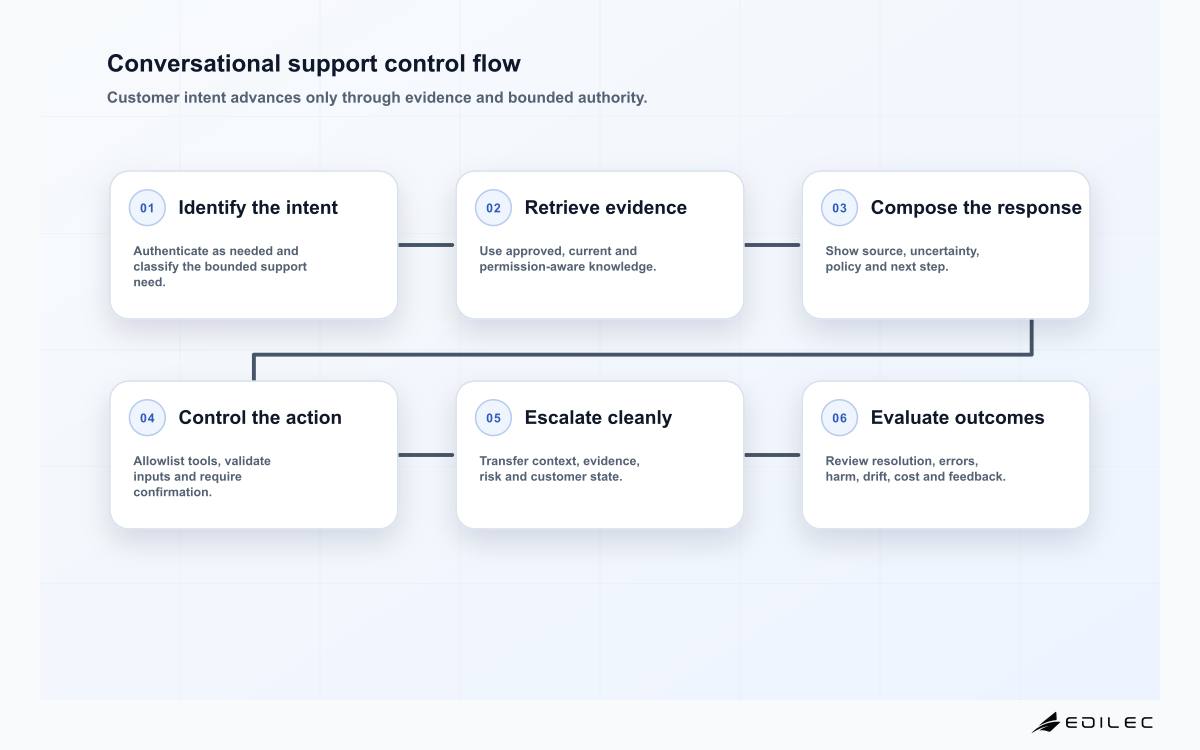
Task: Click the 03 step number badge
Action: [x=839, y=208]
